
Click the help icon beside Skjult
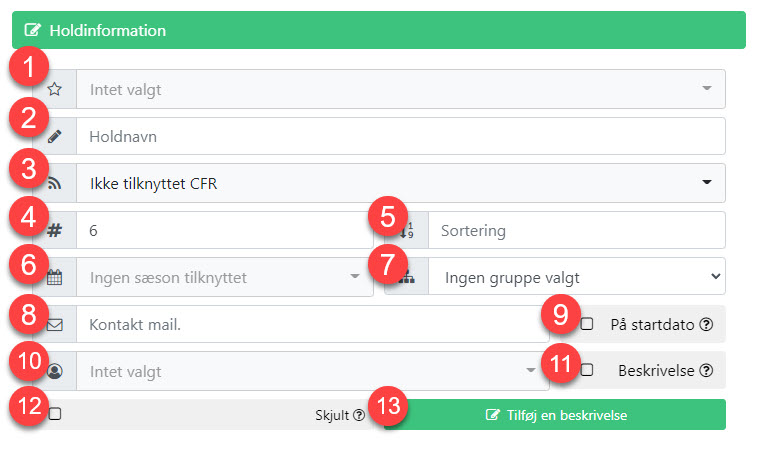coord(359,415)
